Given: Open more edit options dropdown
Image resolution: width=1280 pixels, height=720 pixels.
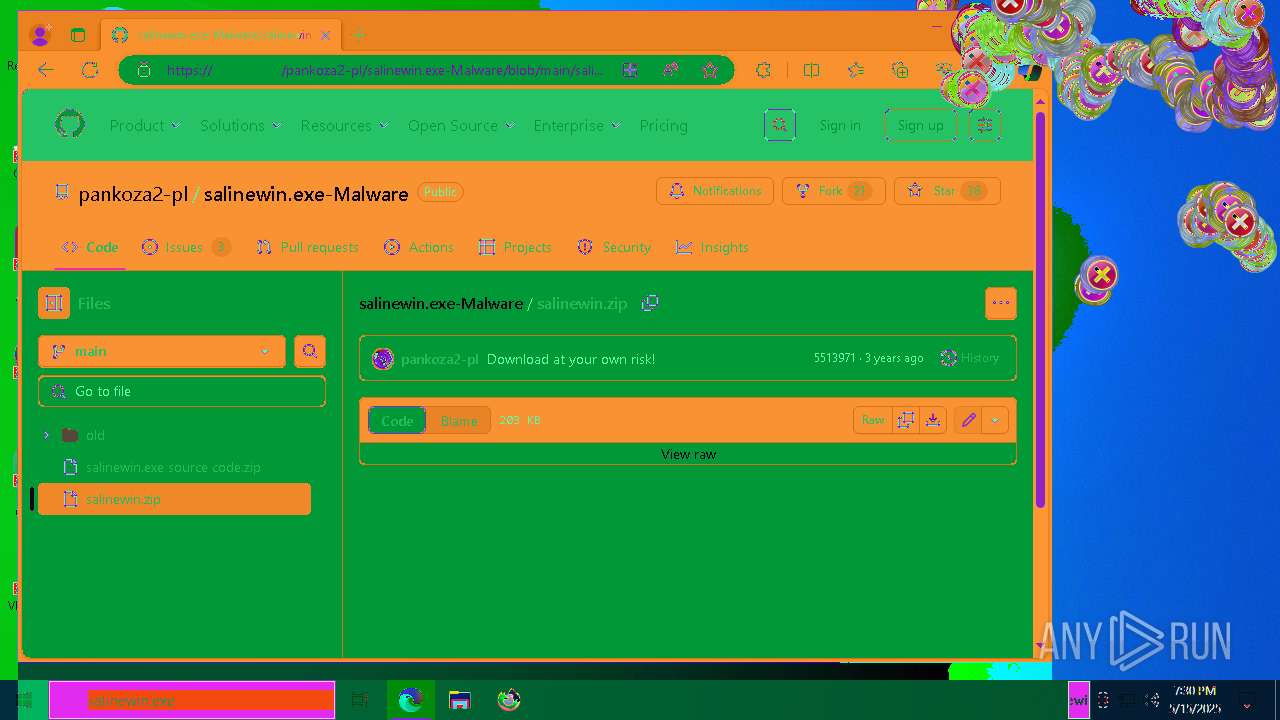Looking at the screenshot, I should coord(995,420).
